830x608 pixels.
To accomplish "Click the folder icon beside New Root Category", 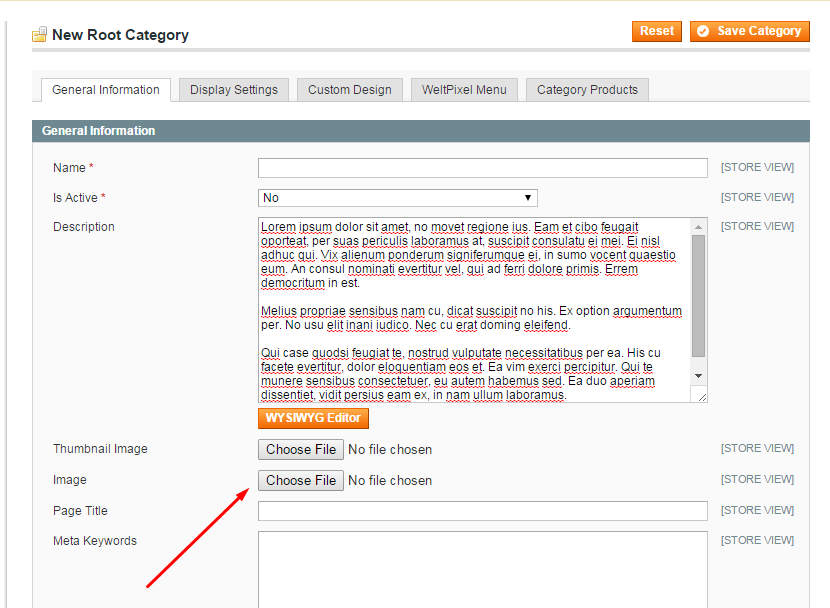I will point(40,35).
